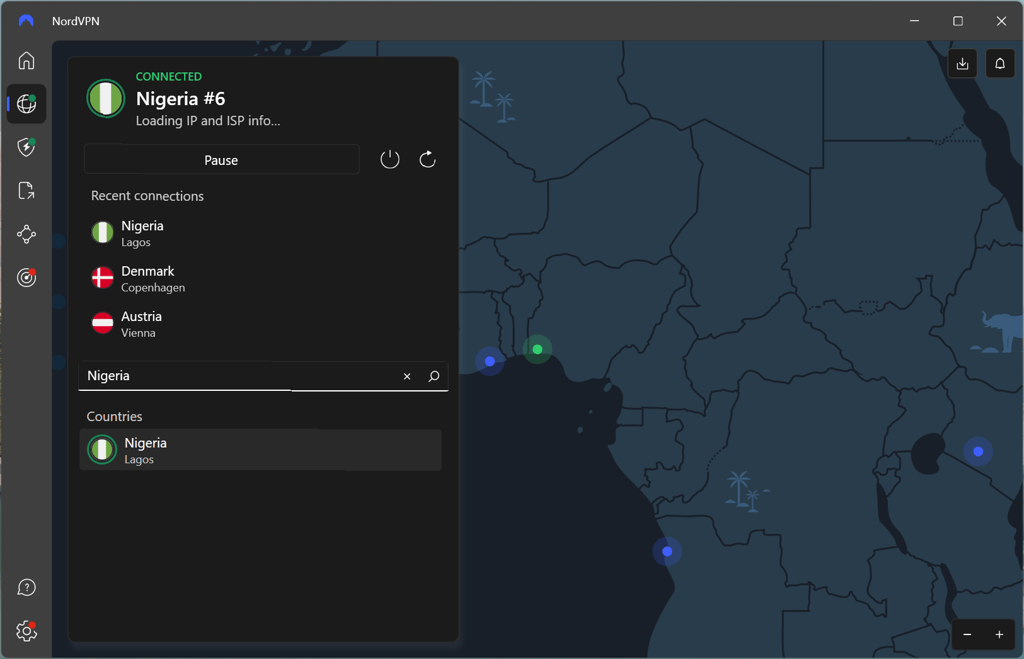The width and height of the screenshot is (1024, 659).
Task: Open the Home tab in sidebar
Action: (26, 60)
